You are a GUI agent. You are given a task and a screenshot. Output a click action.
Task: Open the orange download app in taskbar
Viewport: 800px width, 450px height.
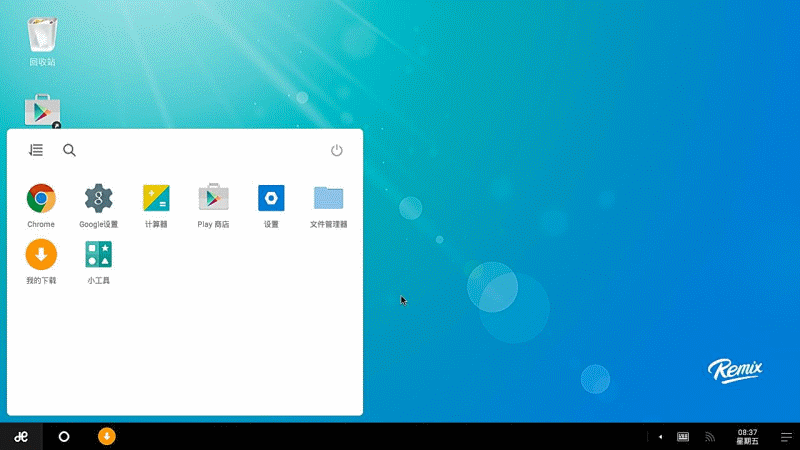point(107,437)
